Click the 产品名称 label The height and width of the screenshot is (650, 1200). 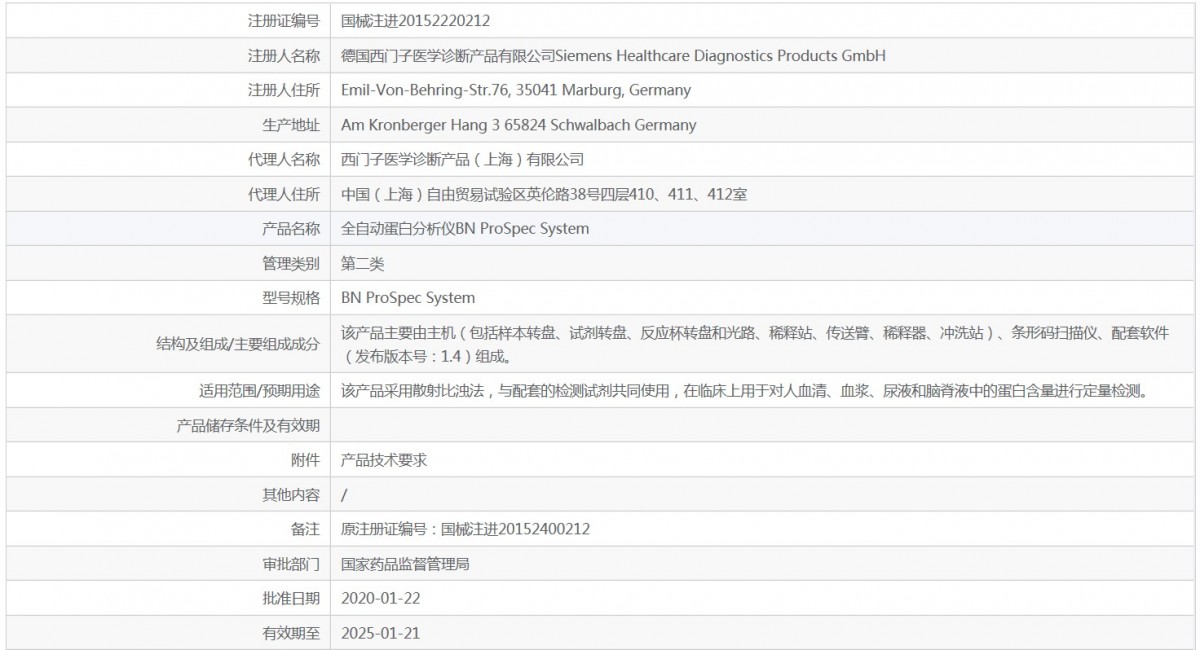(291, 228)
